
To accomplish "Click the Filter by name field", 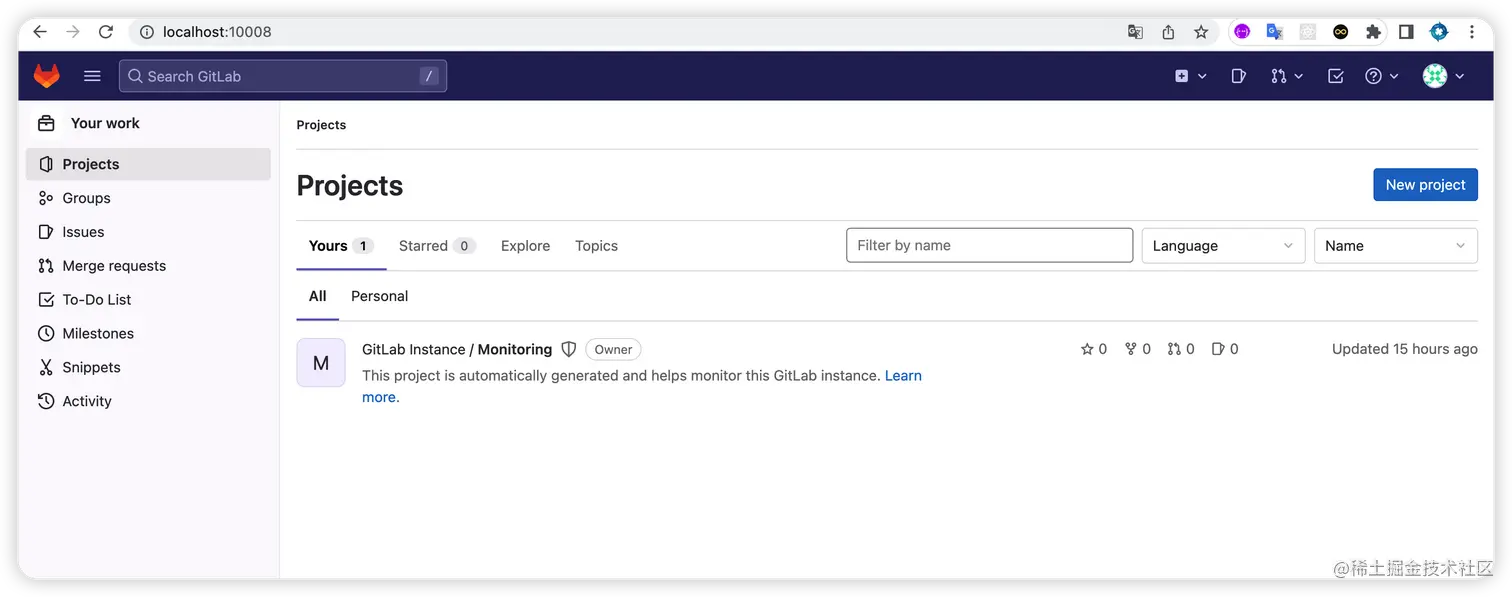I will pyautogui.click(x=989, y=245).
